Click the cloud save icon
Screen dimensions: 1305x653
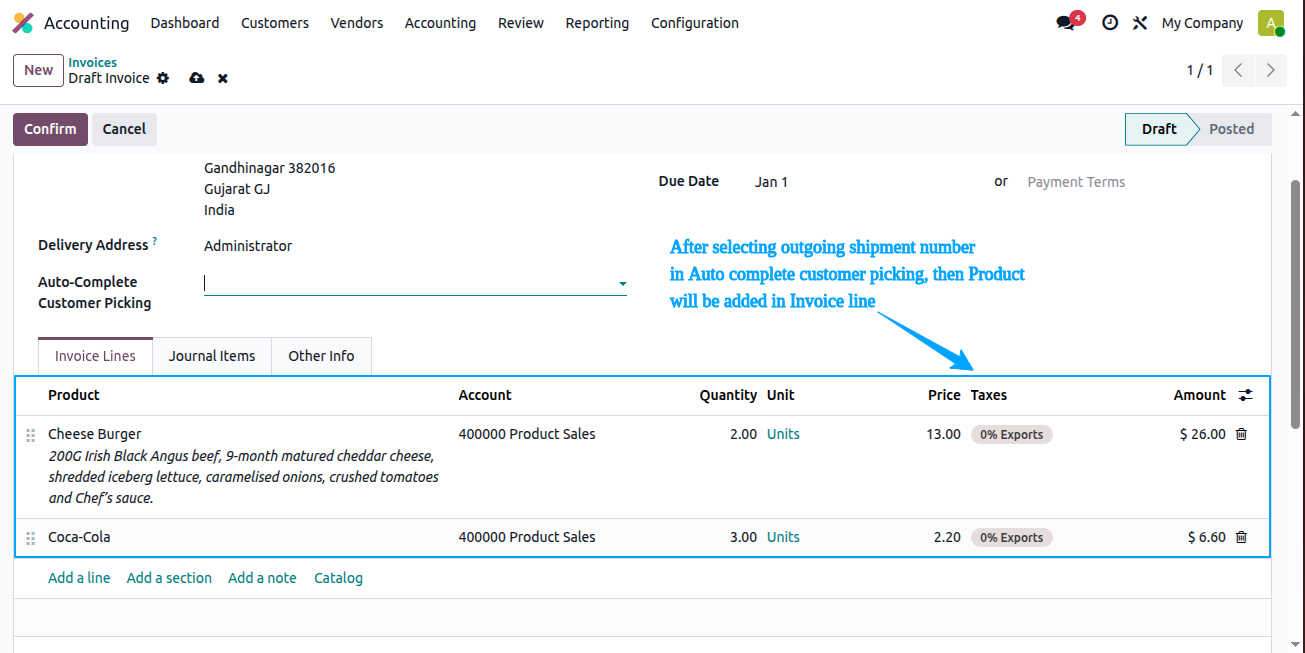[197, 78]
